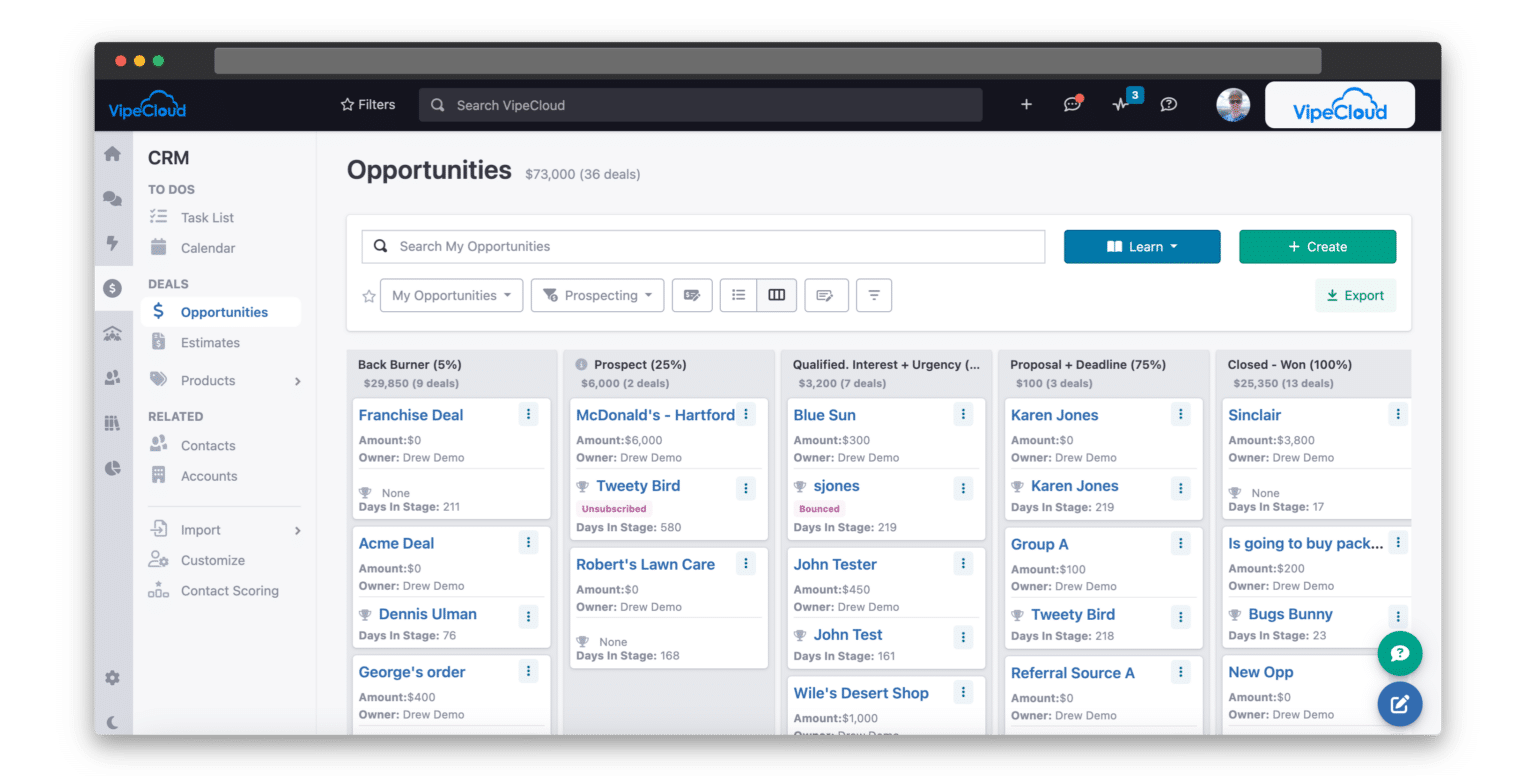Click the Create button
The image size is (1536, 777).
pos(1317,246)
